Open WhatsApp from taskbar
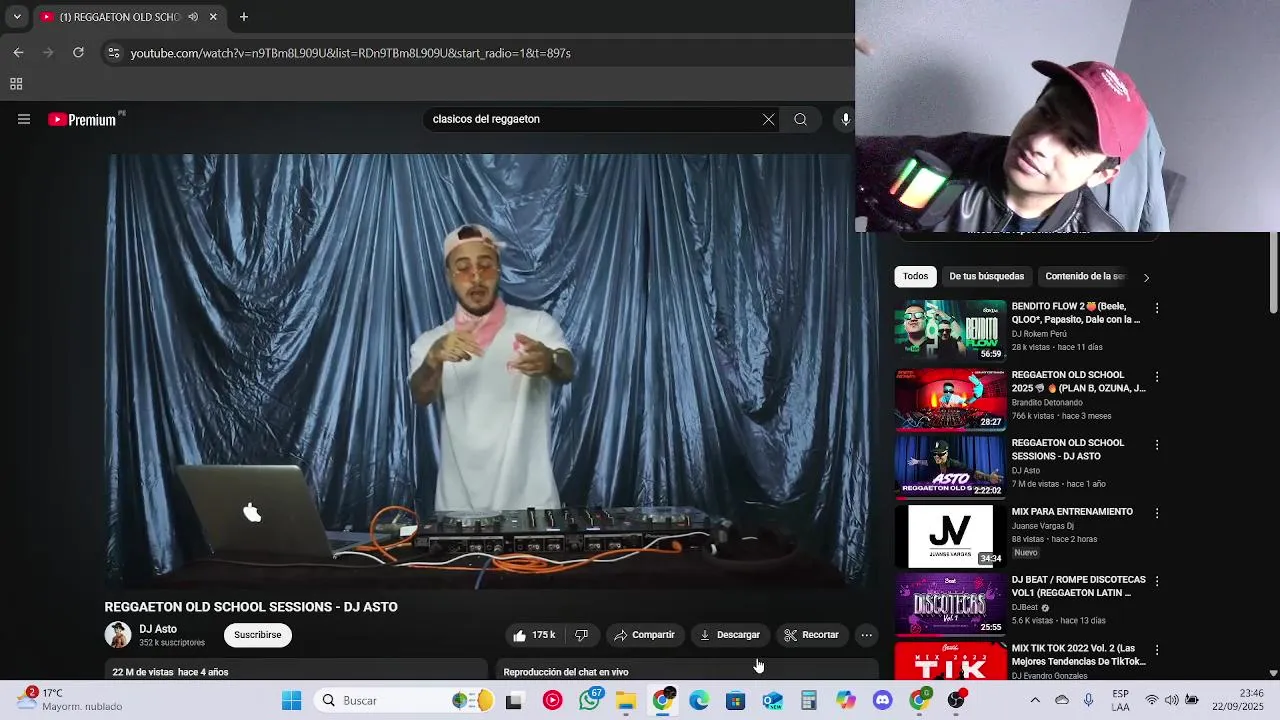1280x720 pixels. [x=589, y=701]
